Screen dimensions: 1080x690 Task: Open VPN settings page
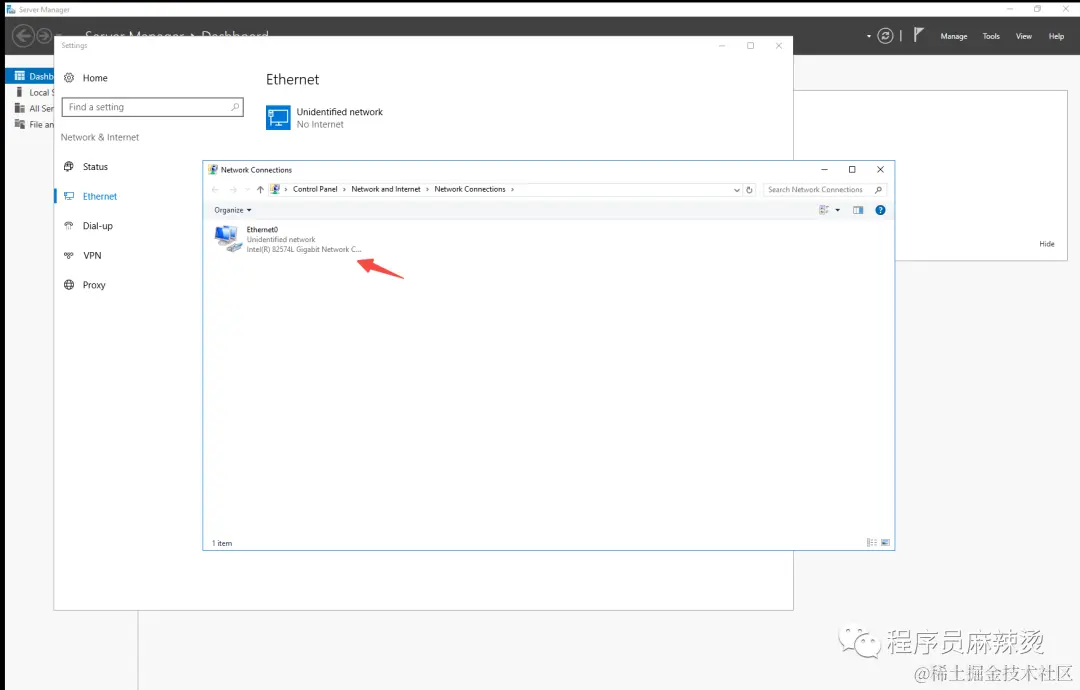point(92,255)
